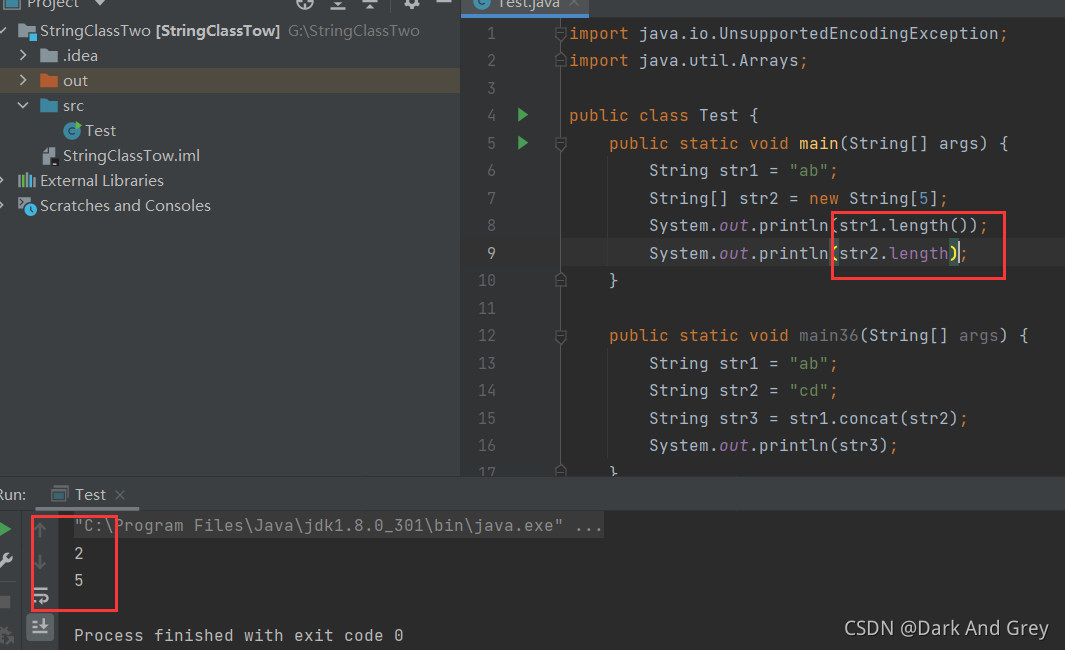Click 'str1.length()' on line 8

pyautogui.click(x=903, y=225)
